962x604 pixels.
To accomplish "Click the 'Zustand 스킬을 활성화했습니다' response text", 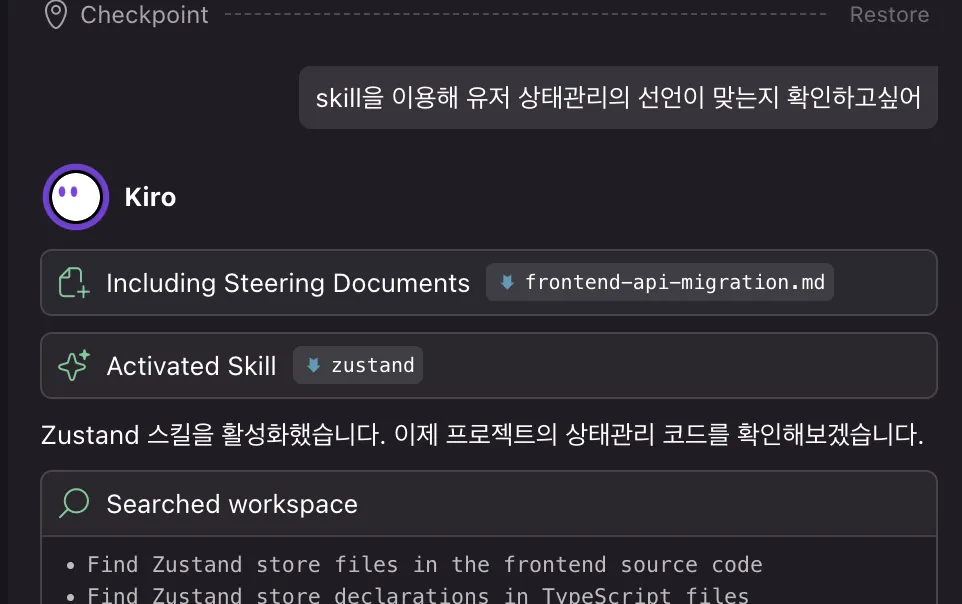I will (x=482, y=435).
